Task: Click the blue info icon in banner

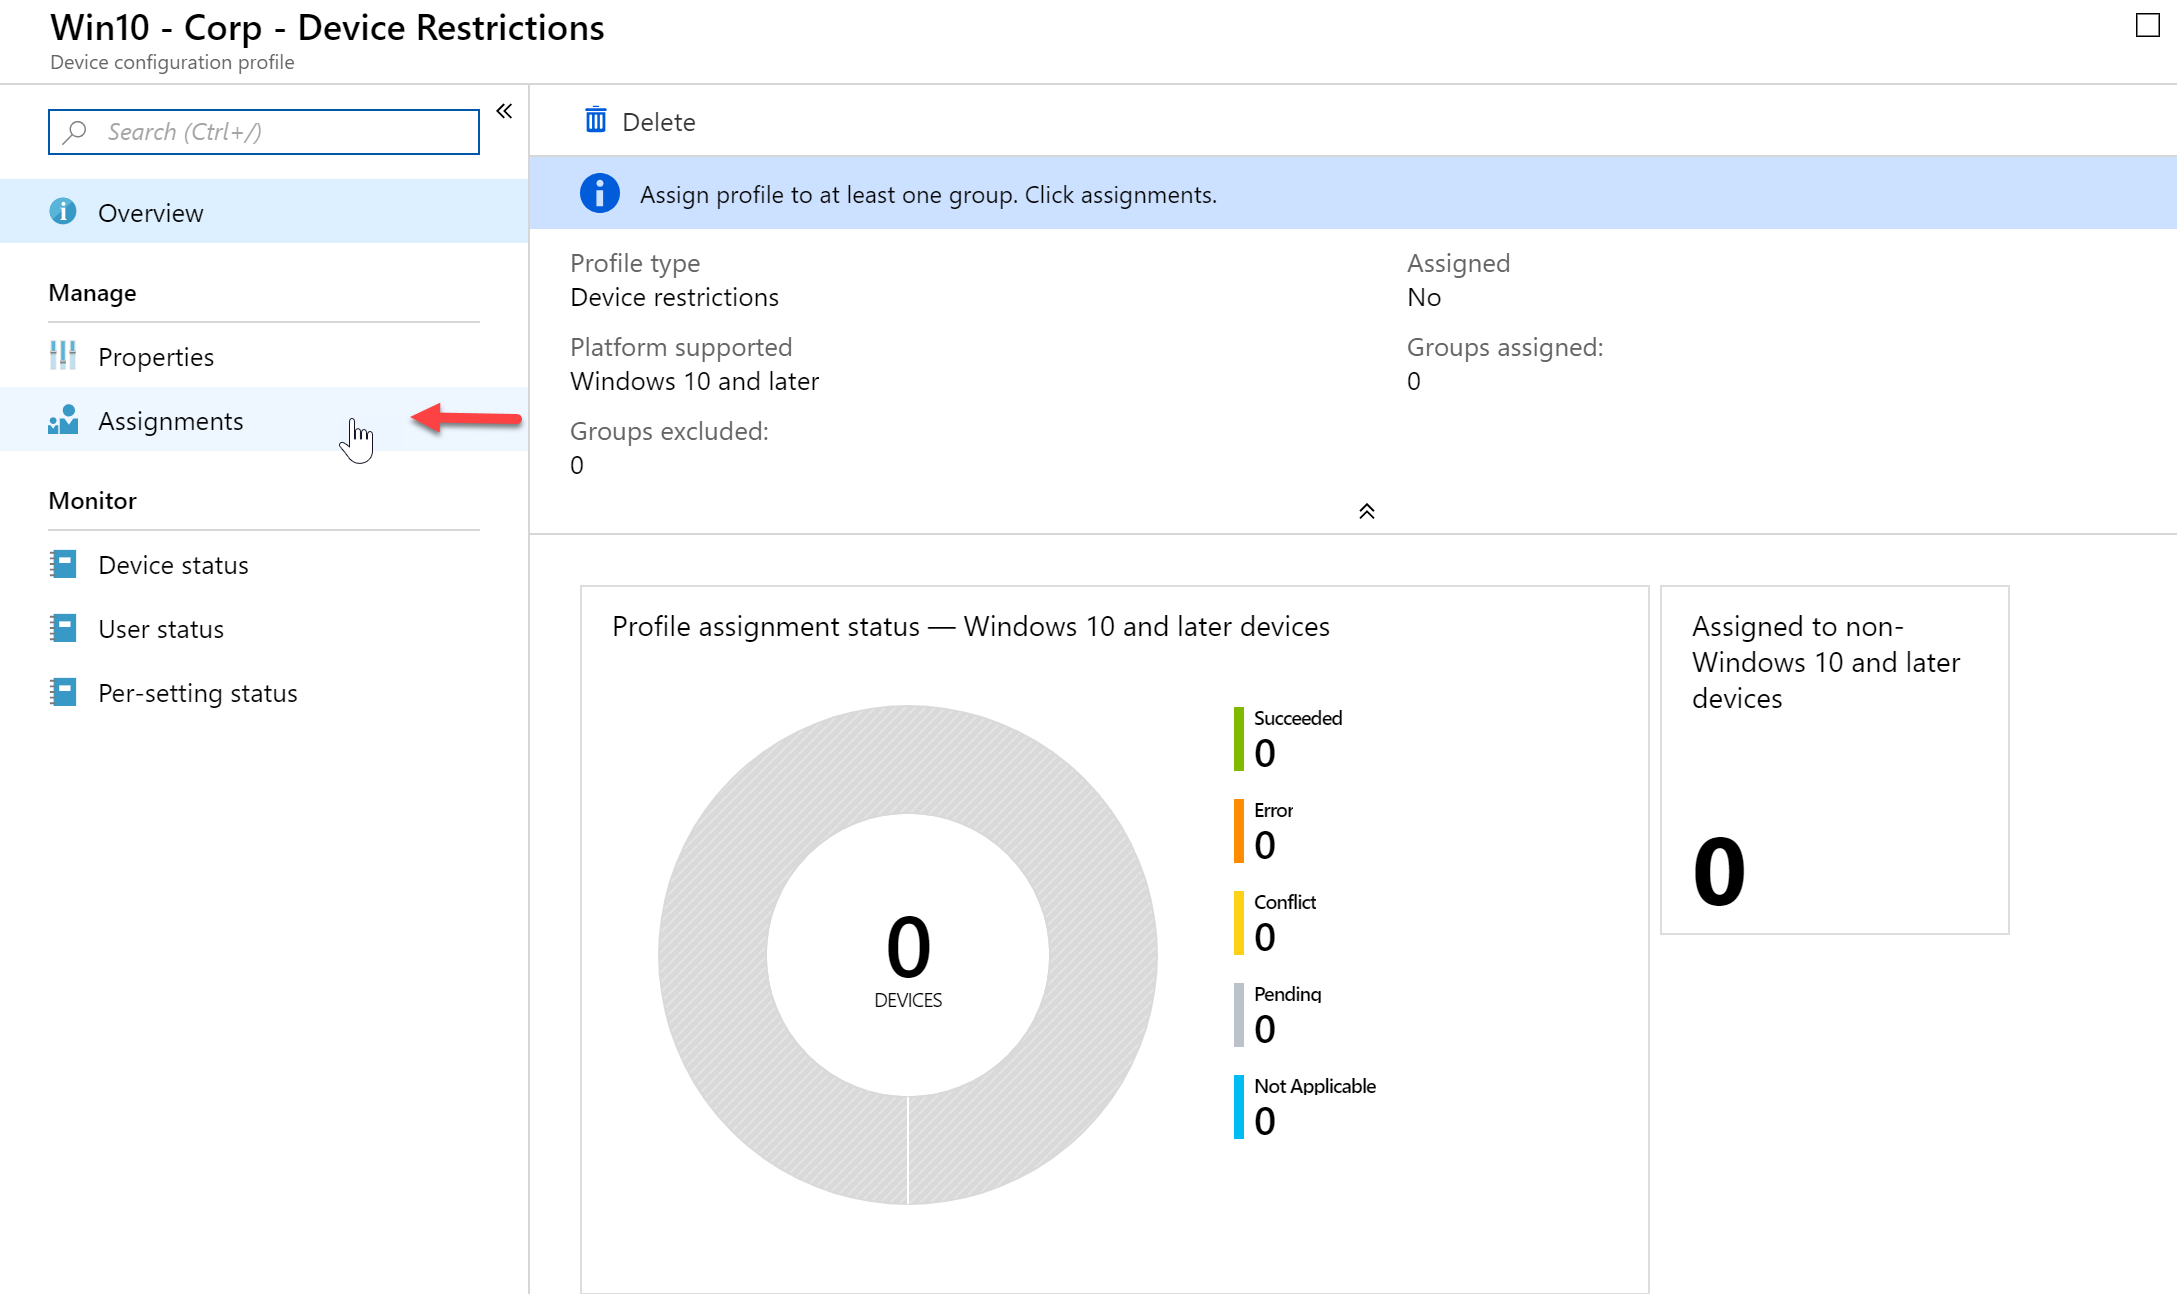Action: pyautogui.click(x=600, y=194)
